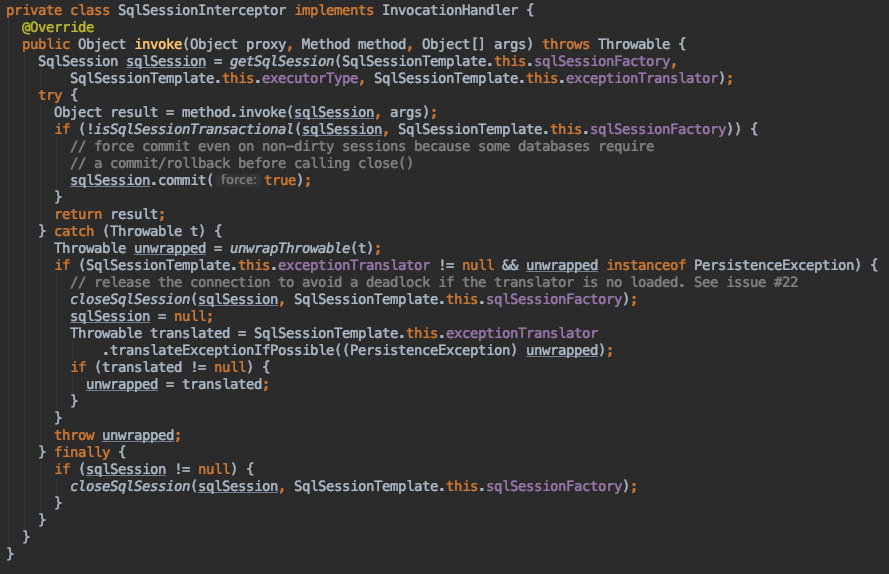Click the getSqlSession method call
Image resolution: width=889 pixels, height=574 pixels.
pyautogui.click(x=282, y=61)
